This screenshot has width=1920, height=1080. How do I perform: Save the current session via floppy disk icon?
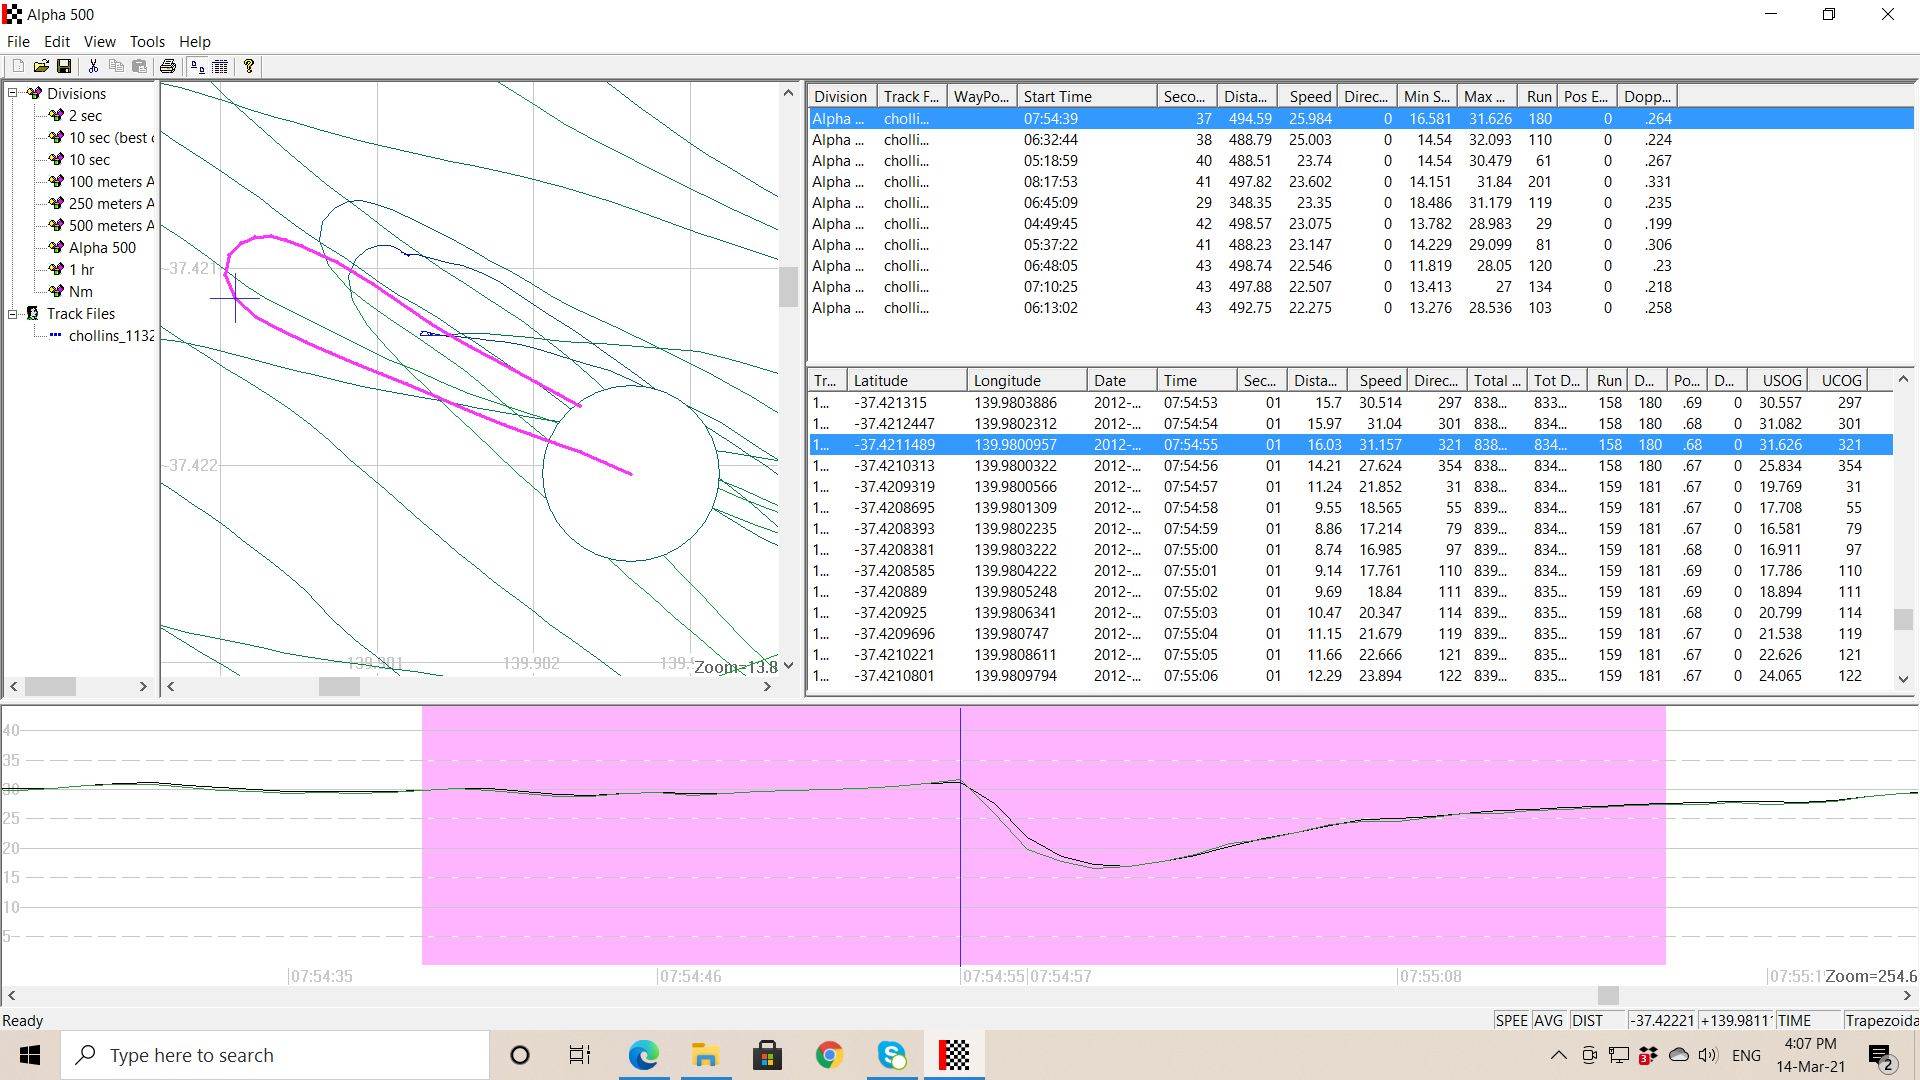(65, 66)
